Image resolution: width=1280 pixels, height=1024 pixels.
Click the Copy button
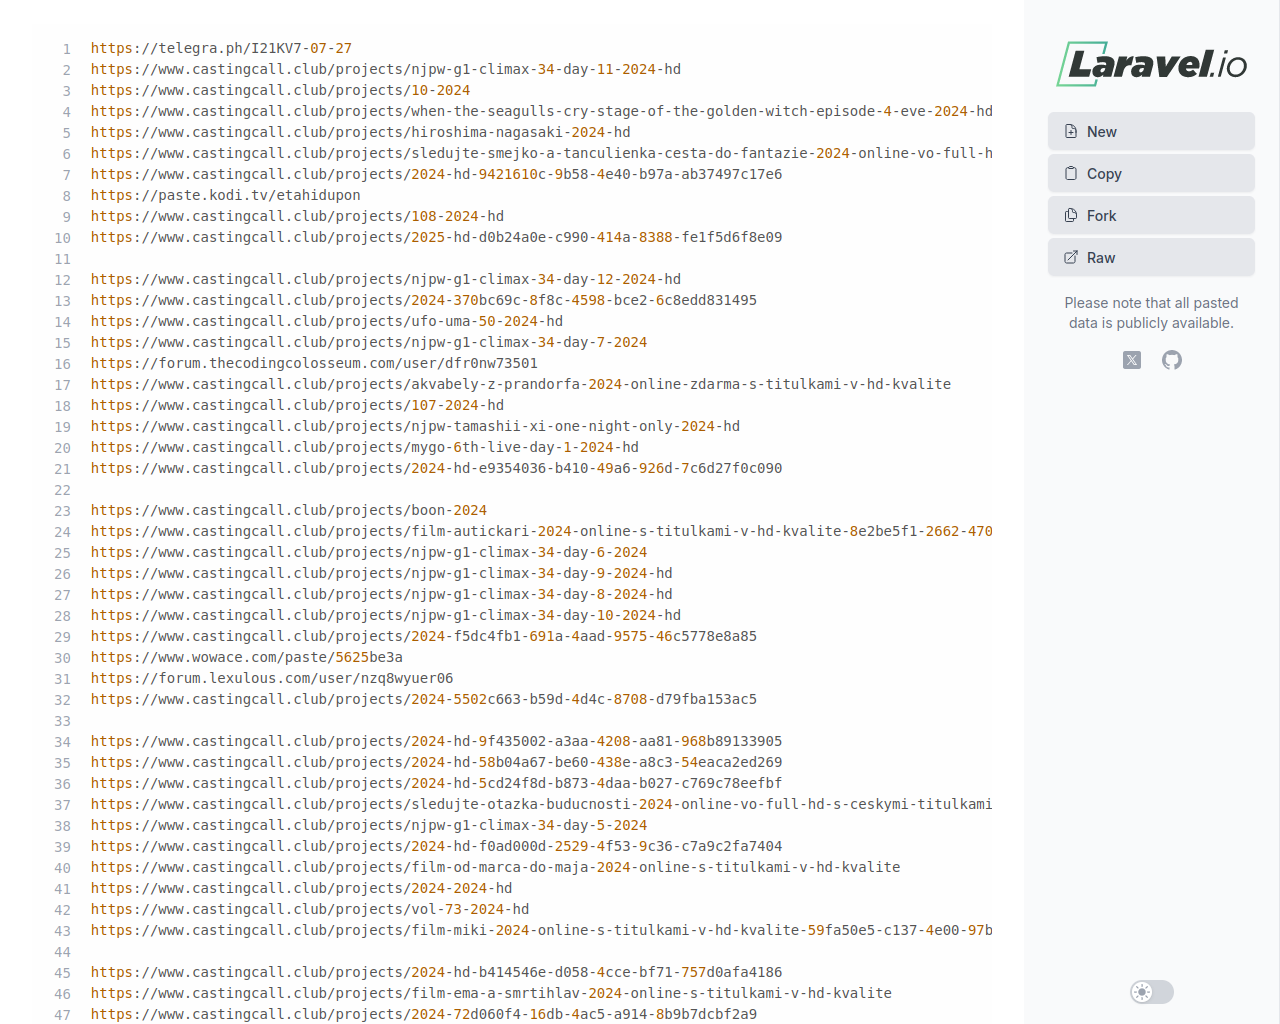click(1151, 173)
